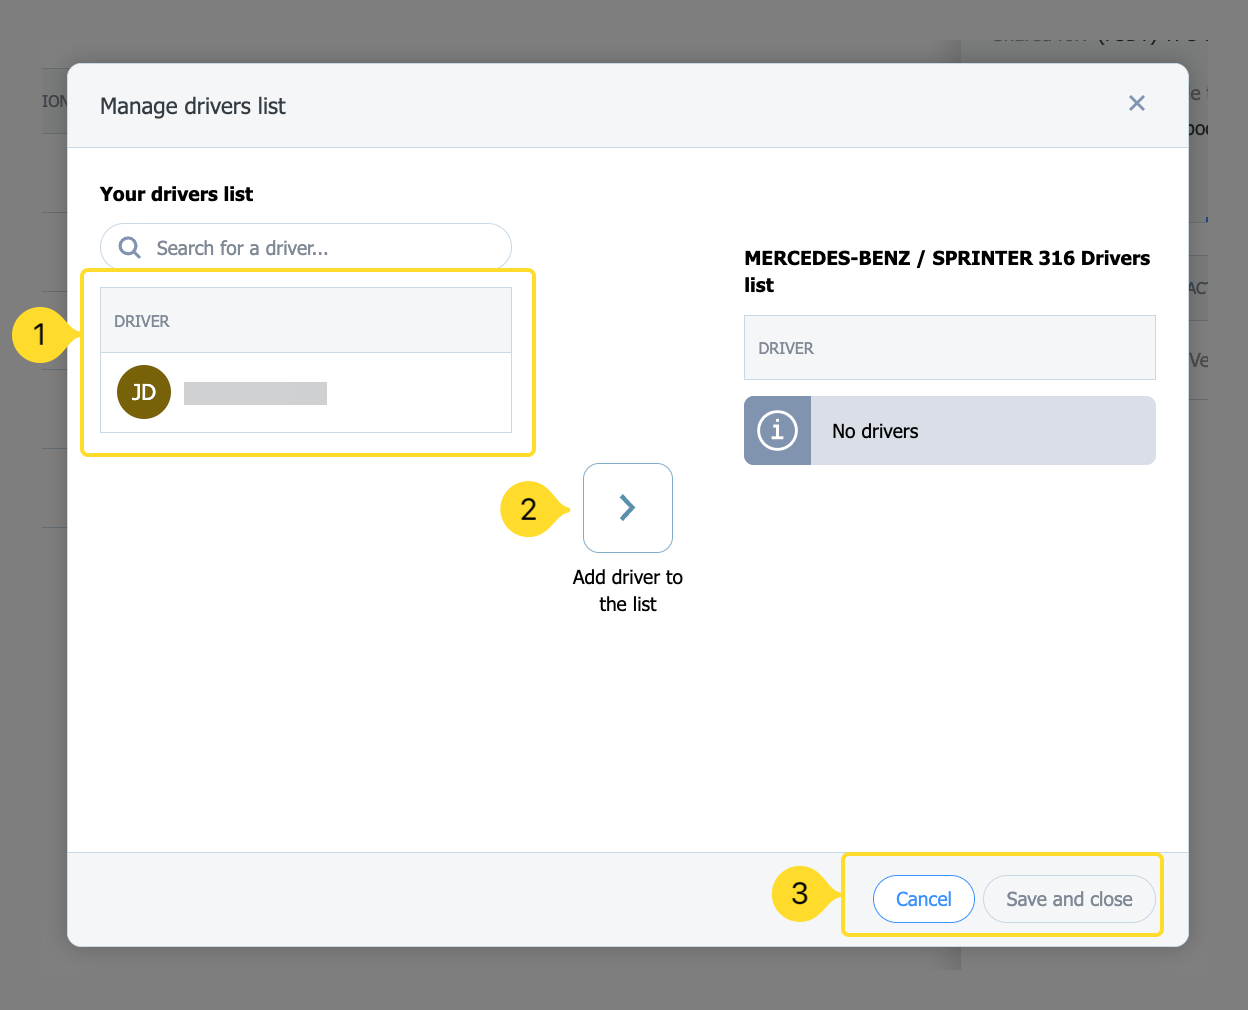Click the yellow number 1 marker

40,334
